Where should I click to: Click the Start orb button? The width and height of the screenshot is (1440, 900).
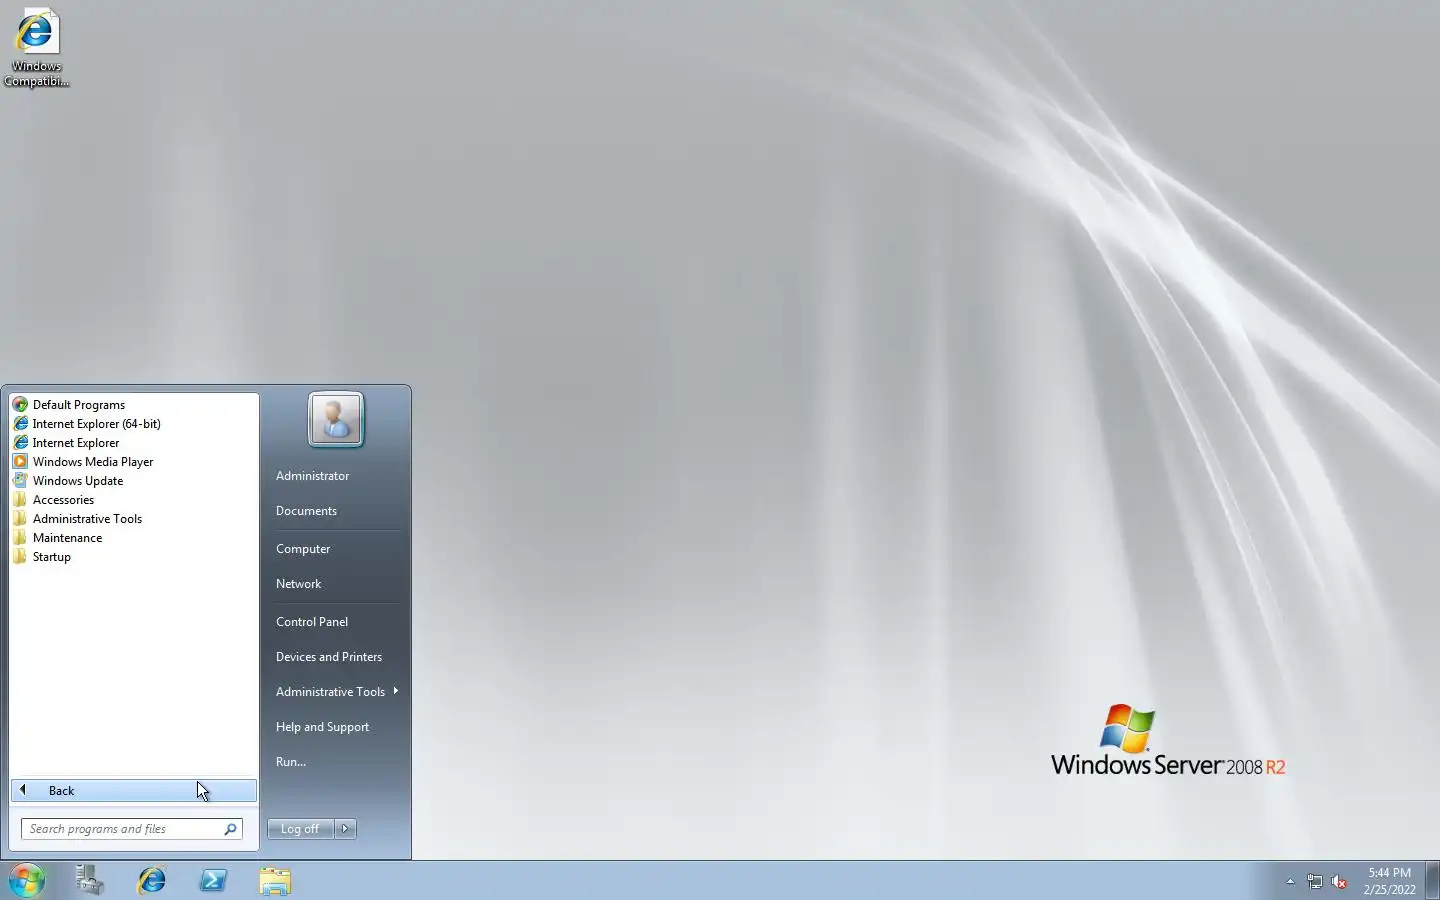coord(27,880)
